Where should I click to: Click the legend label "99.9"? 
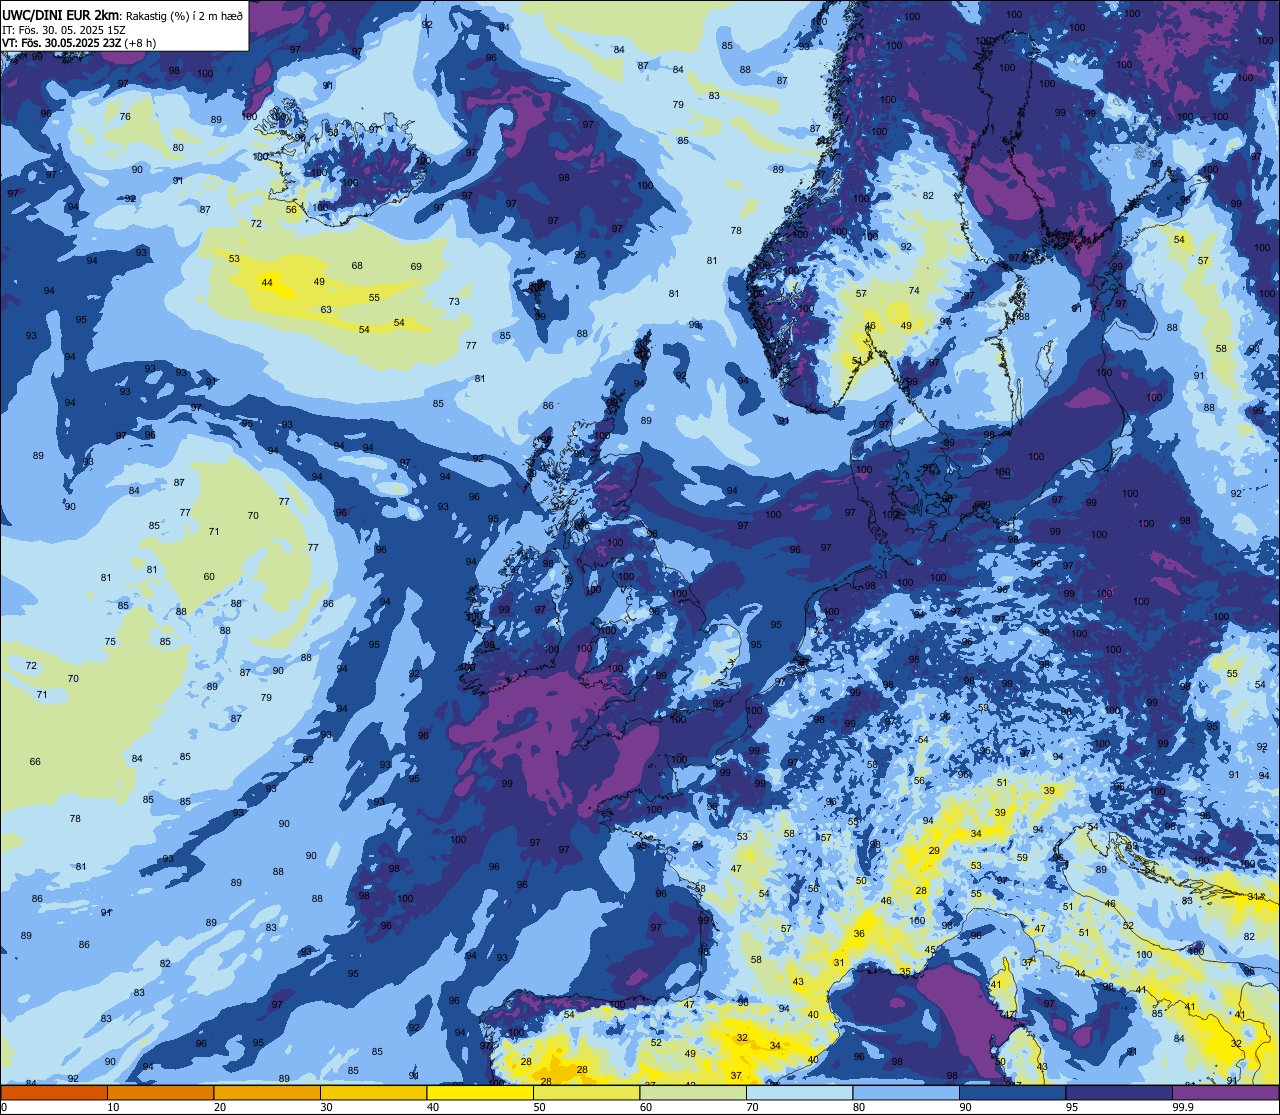(x=1183, y=1107)
